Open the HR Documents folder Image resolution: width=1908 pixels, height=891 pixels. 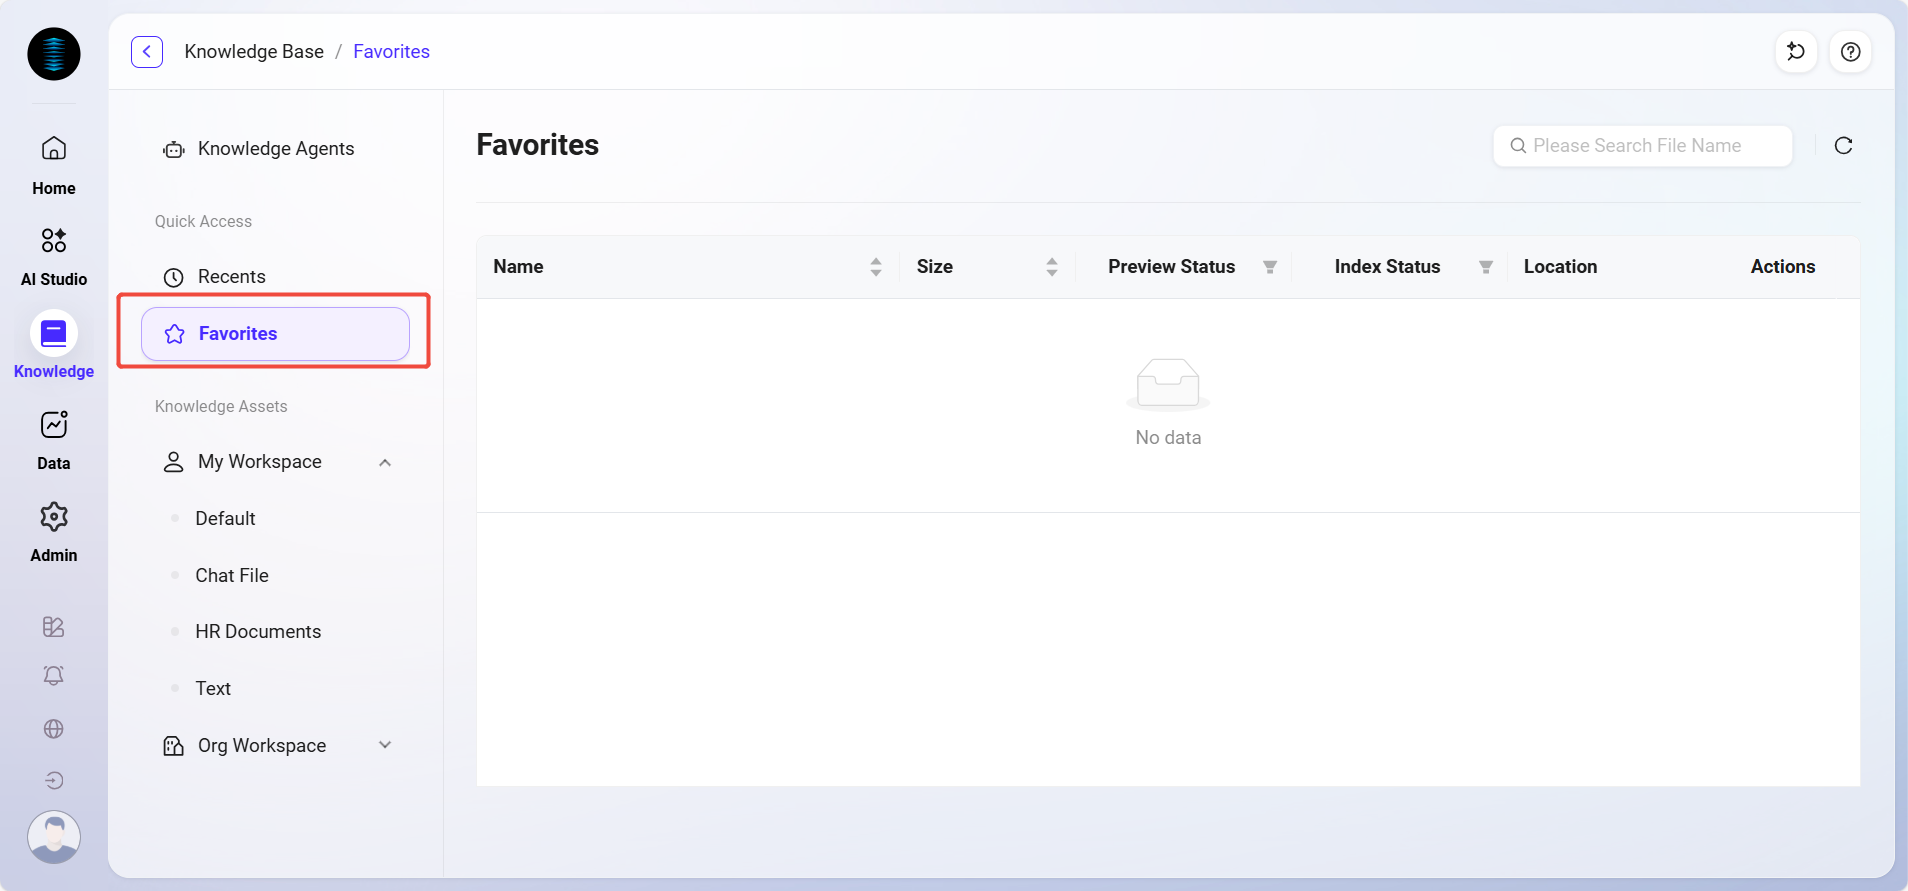pos(258,632)
